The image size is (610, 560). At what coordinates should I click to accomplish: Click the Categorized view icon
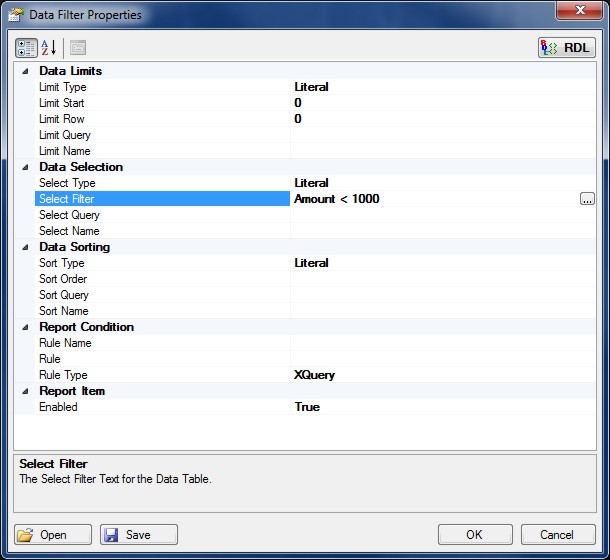27,47
